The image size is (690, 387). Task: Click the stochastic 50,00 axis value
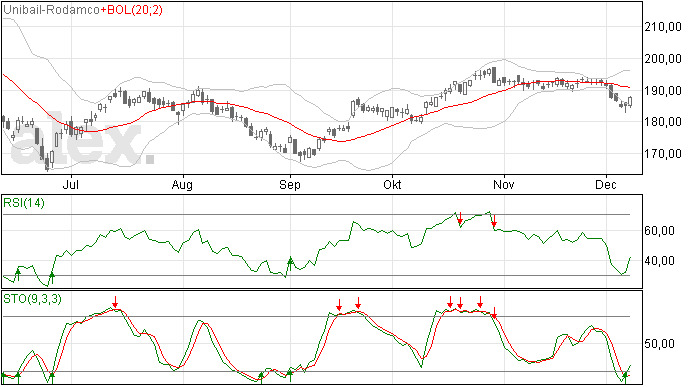tap(659, 343)
